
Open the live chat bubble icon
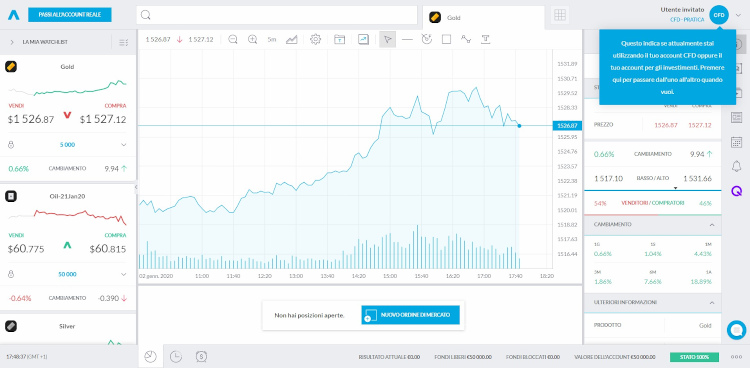737,330
